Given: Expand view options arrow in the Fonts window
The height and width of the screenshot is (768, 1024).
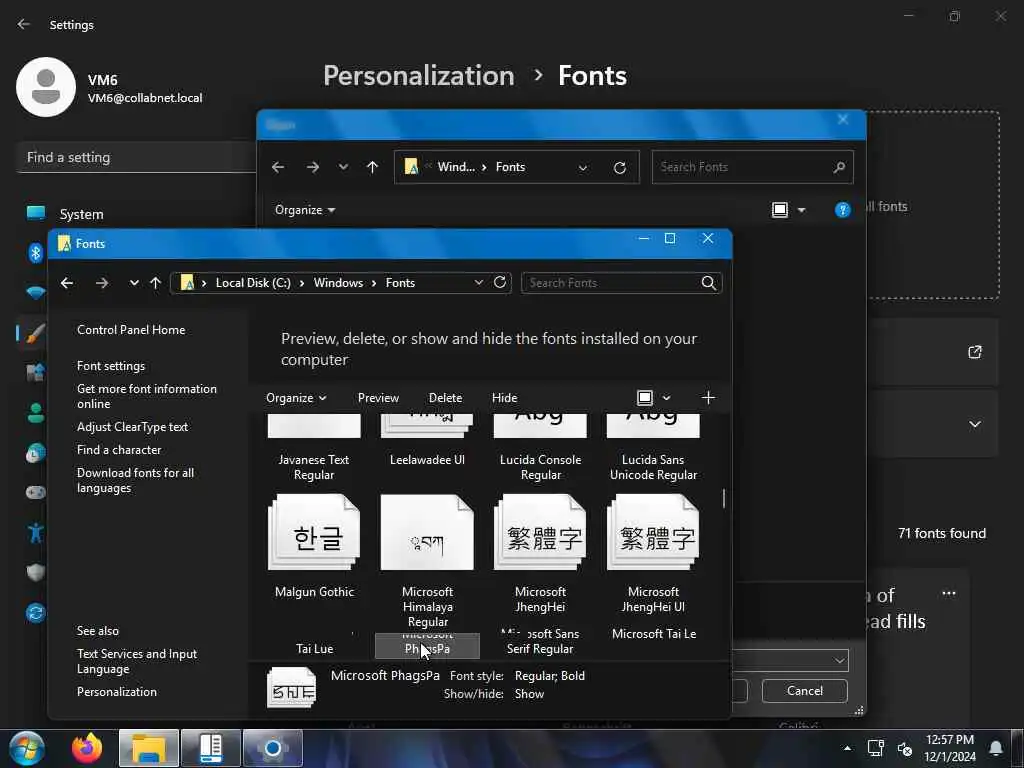Looking at the screenshot, I should click(666, 398).
